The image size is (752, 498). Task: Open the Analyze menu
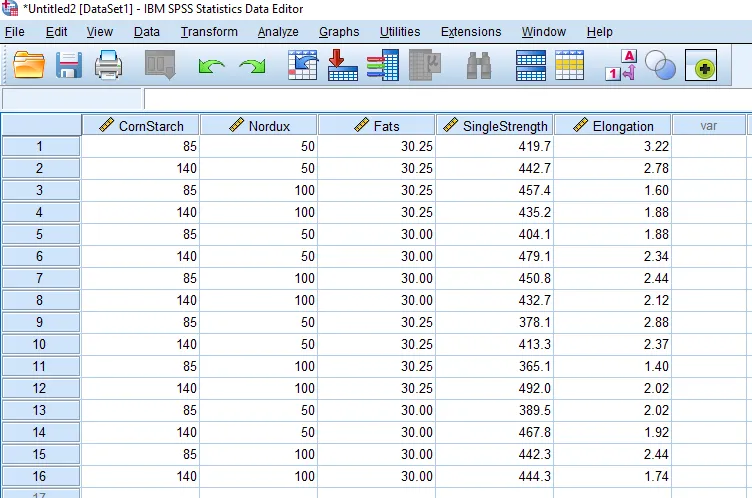[x=278, y=32]
